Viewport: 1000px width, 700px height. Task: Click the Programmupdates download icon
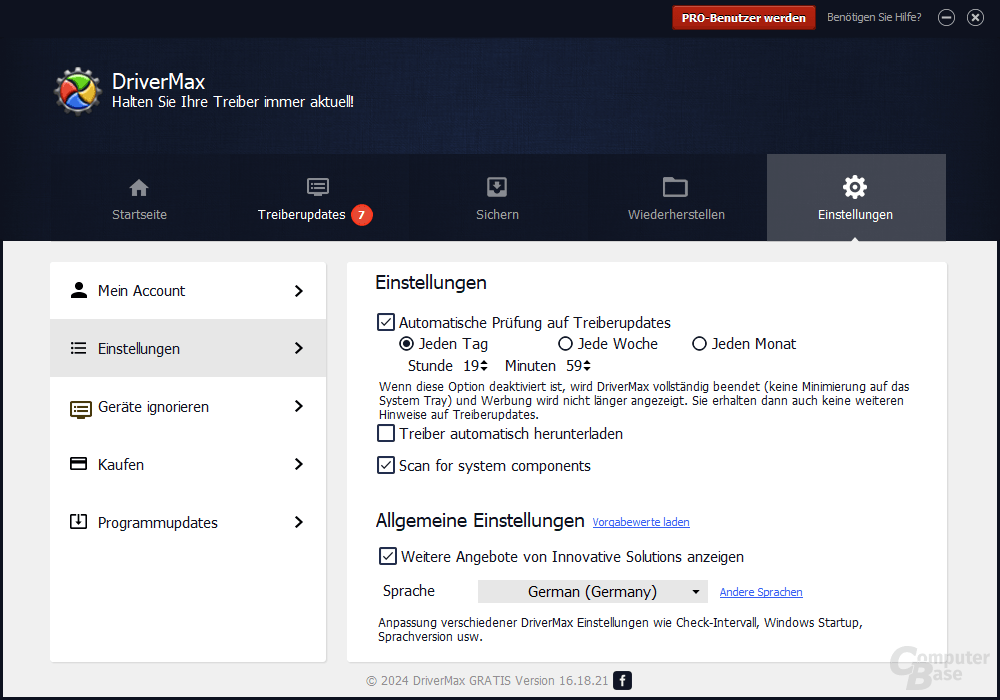[x=78, y=521]
